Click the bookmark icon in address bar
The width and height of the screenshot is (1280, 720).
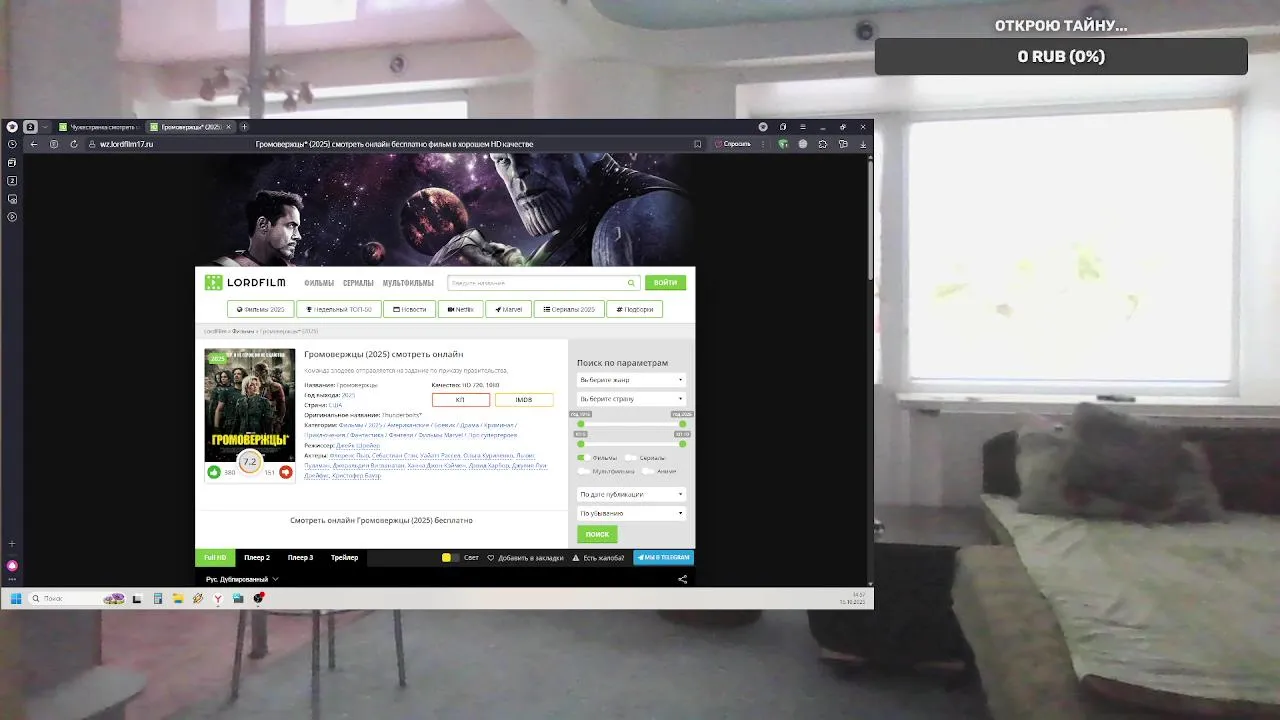point(697,144)
